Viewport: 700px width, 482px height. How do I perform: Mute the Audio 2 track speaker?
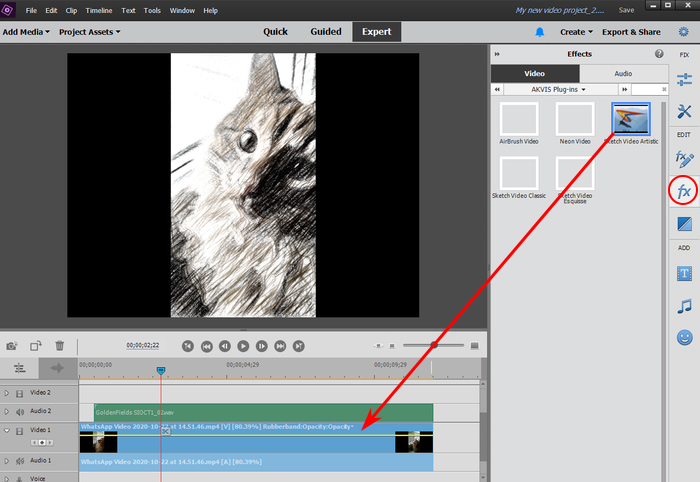(20, 411)
